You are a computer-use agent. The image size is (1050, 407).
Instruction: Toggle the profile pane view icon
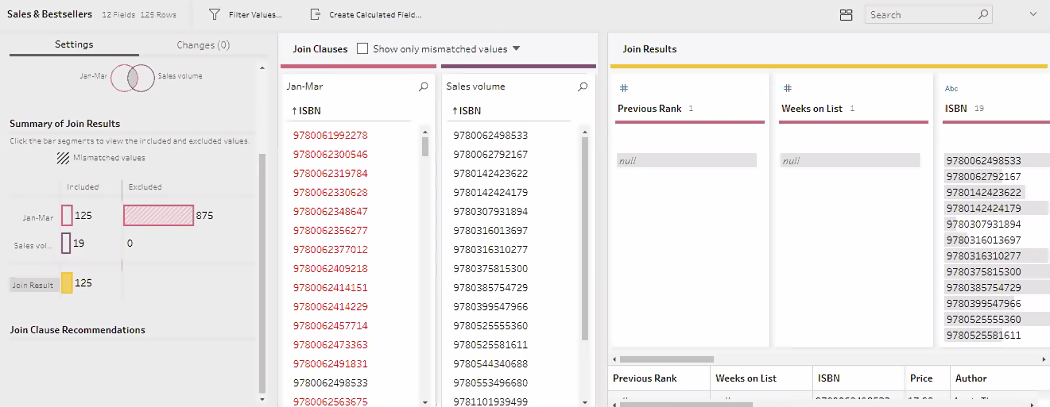click(846, 15)
